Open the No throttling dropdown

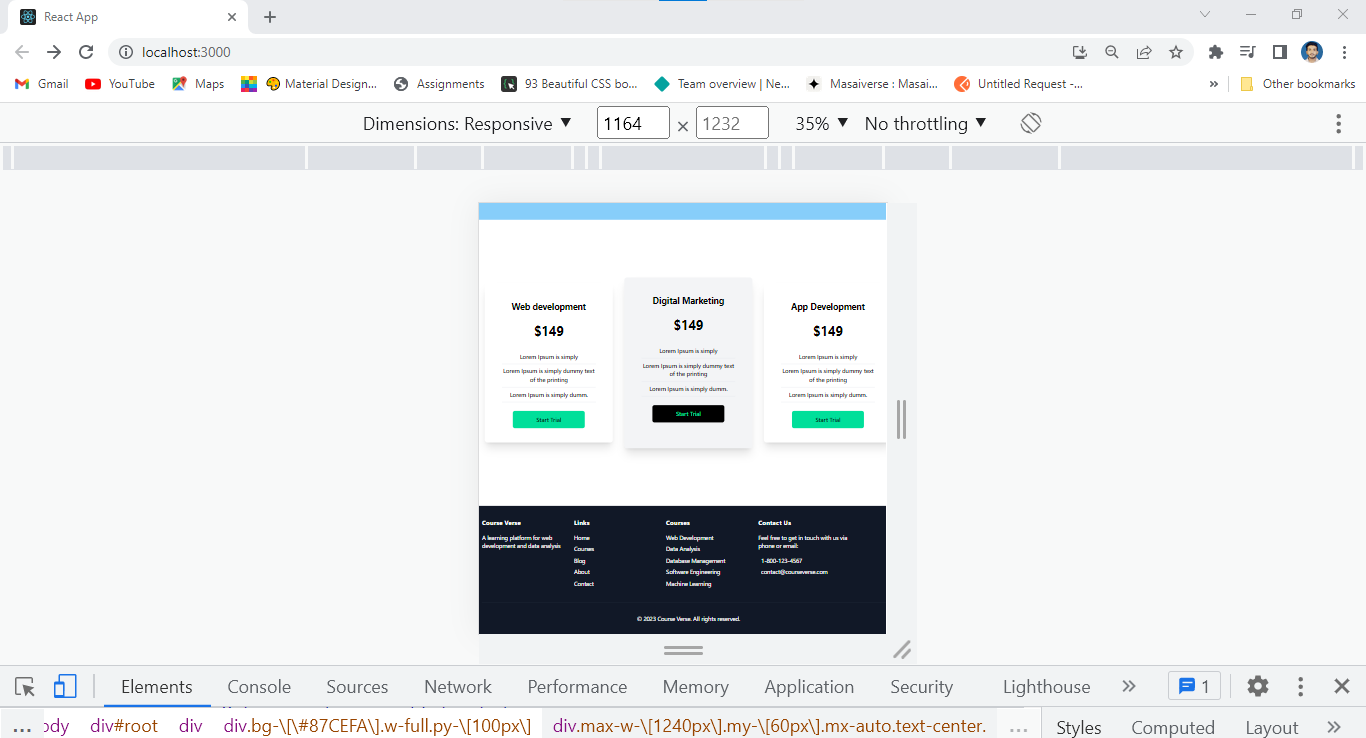tap(925, 123)
